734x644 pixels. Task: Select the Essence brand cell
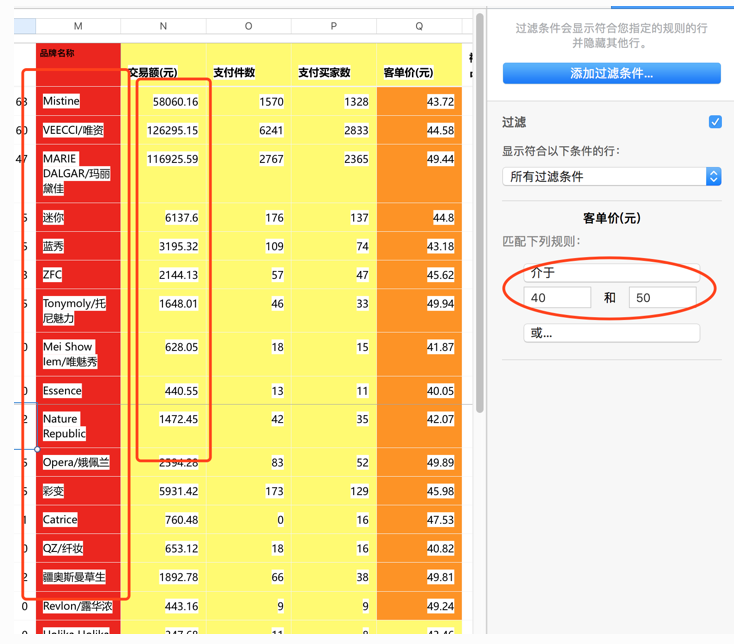[x=78, y=390]
